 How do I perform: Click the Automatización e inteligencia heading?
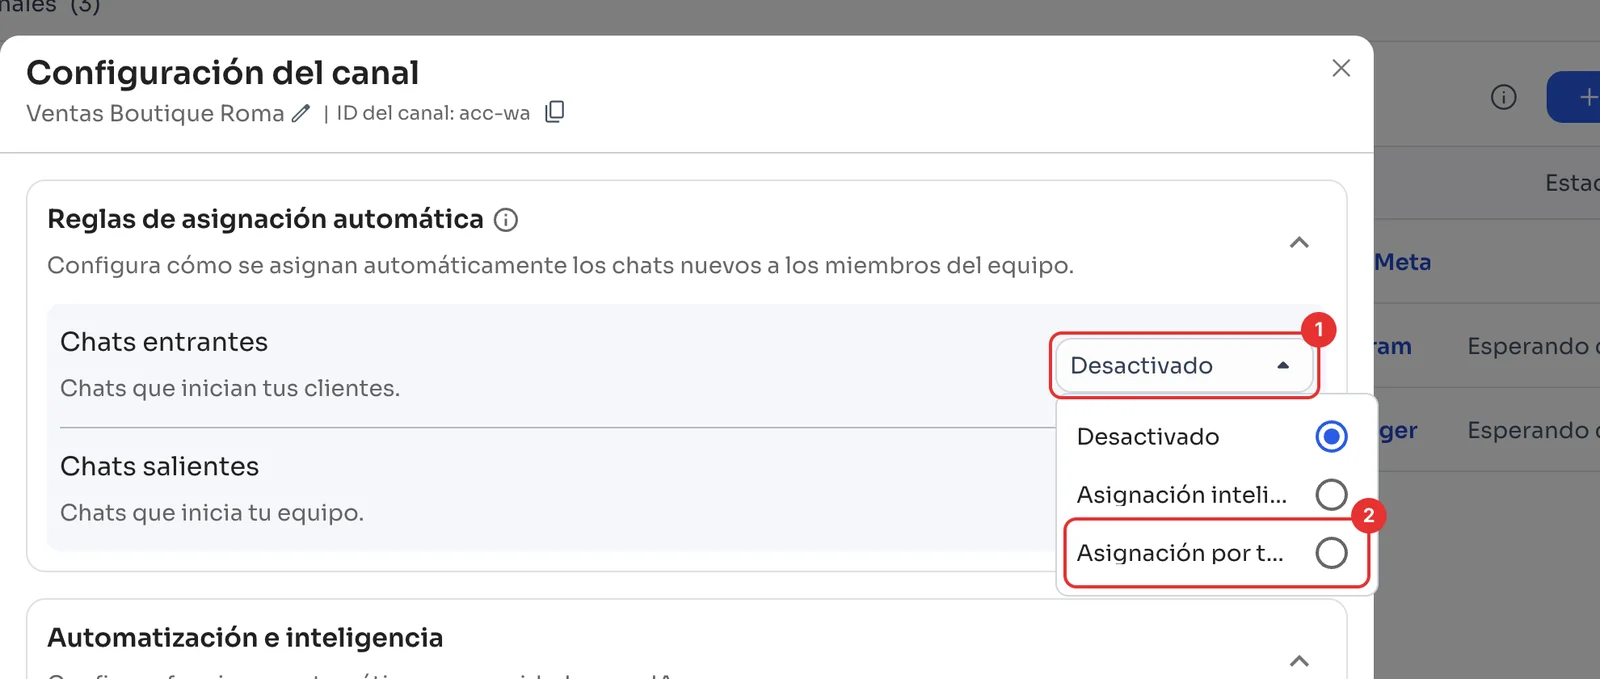(x=245, y=637)
